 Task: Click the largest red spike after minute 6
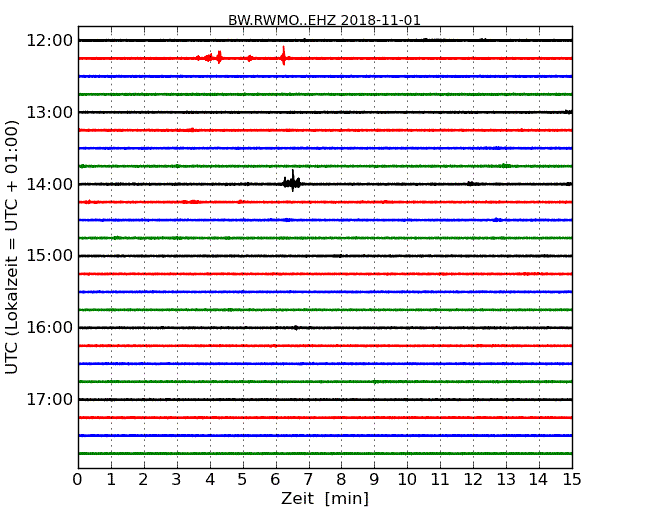click(x=284, y=56)
